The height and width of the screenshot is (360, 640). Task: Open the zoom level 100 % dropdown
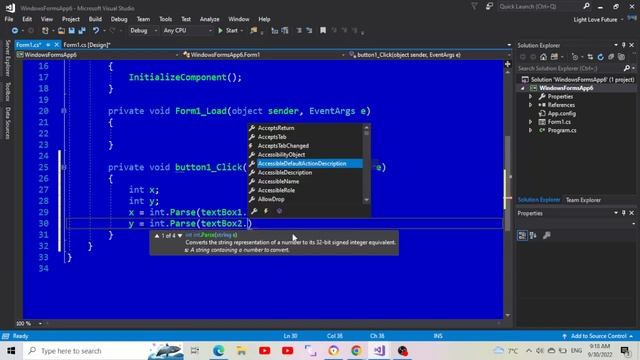[40, 323]
